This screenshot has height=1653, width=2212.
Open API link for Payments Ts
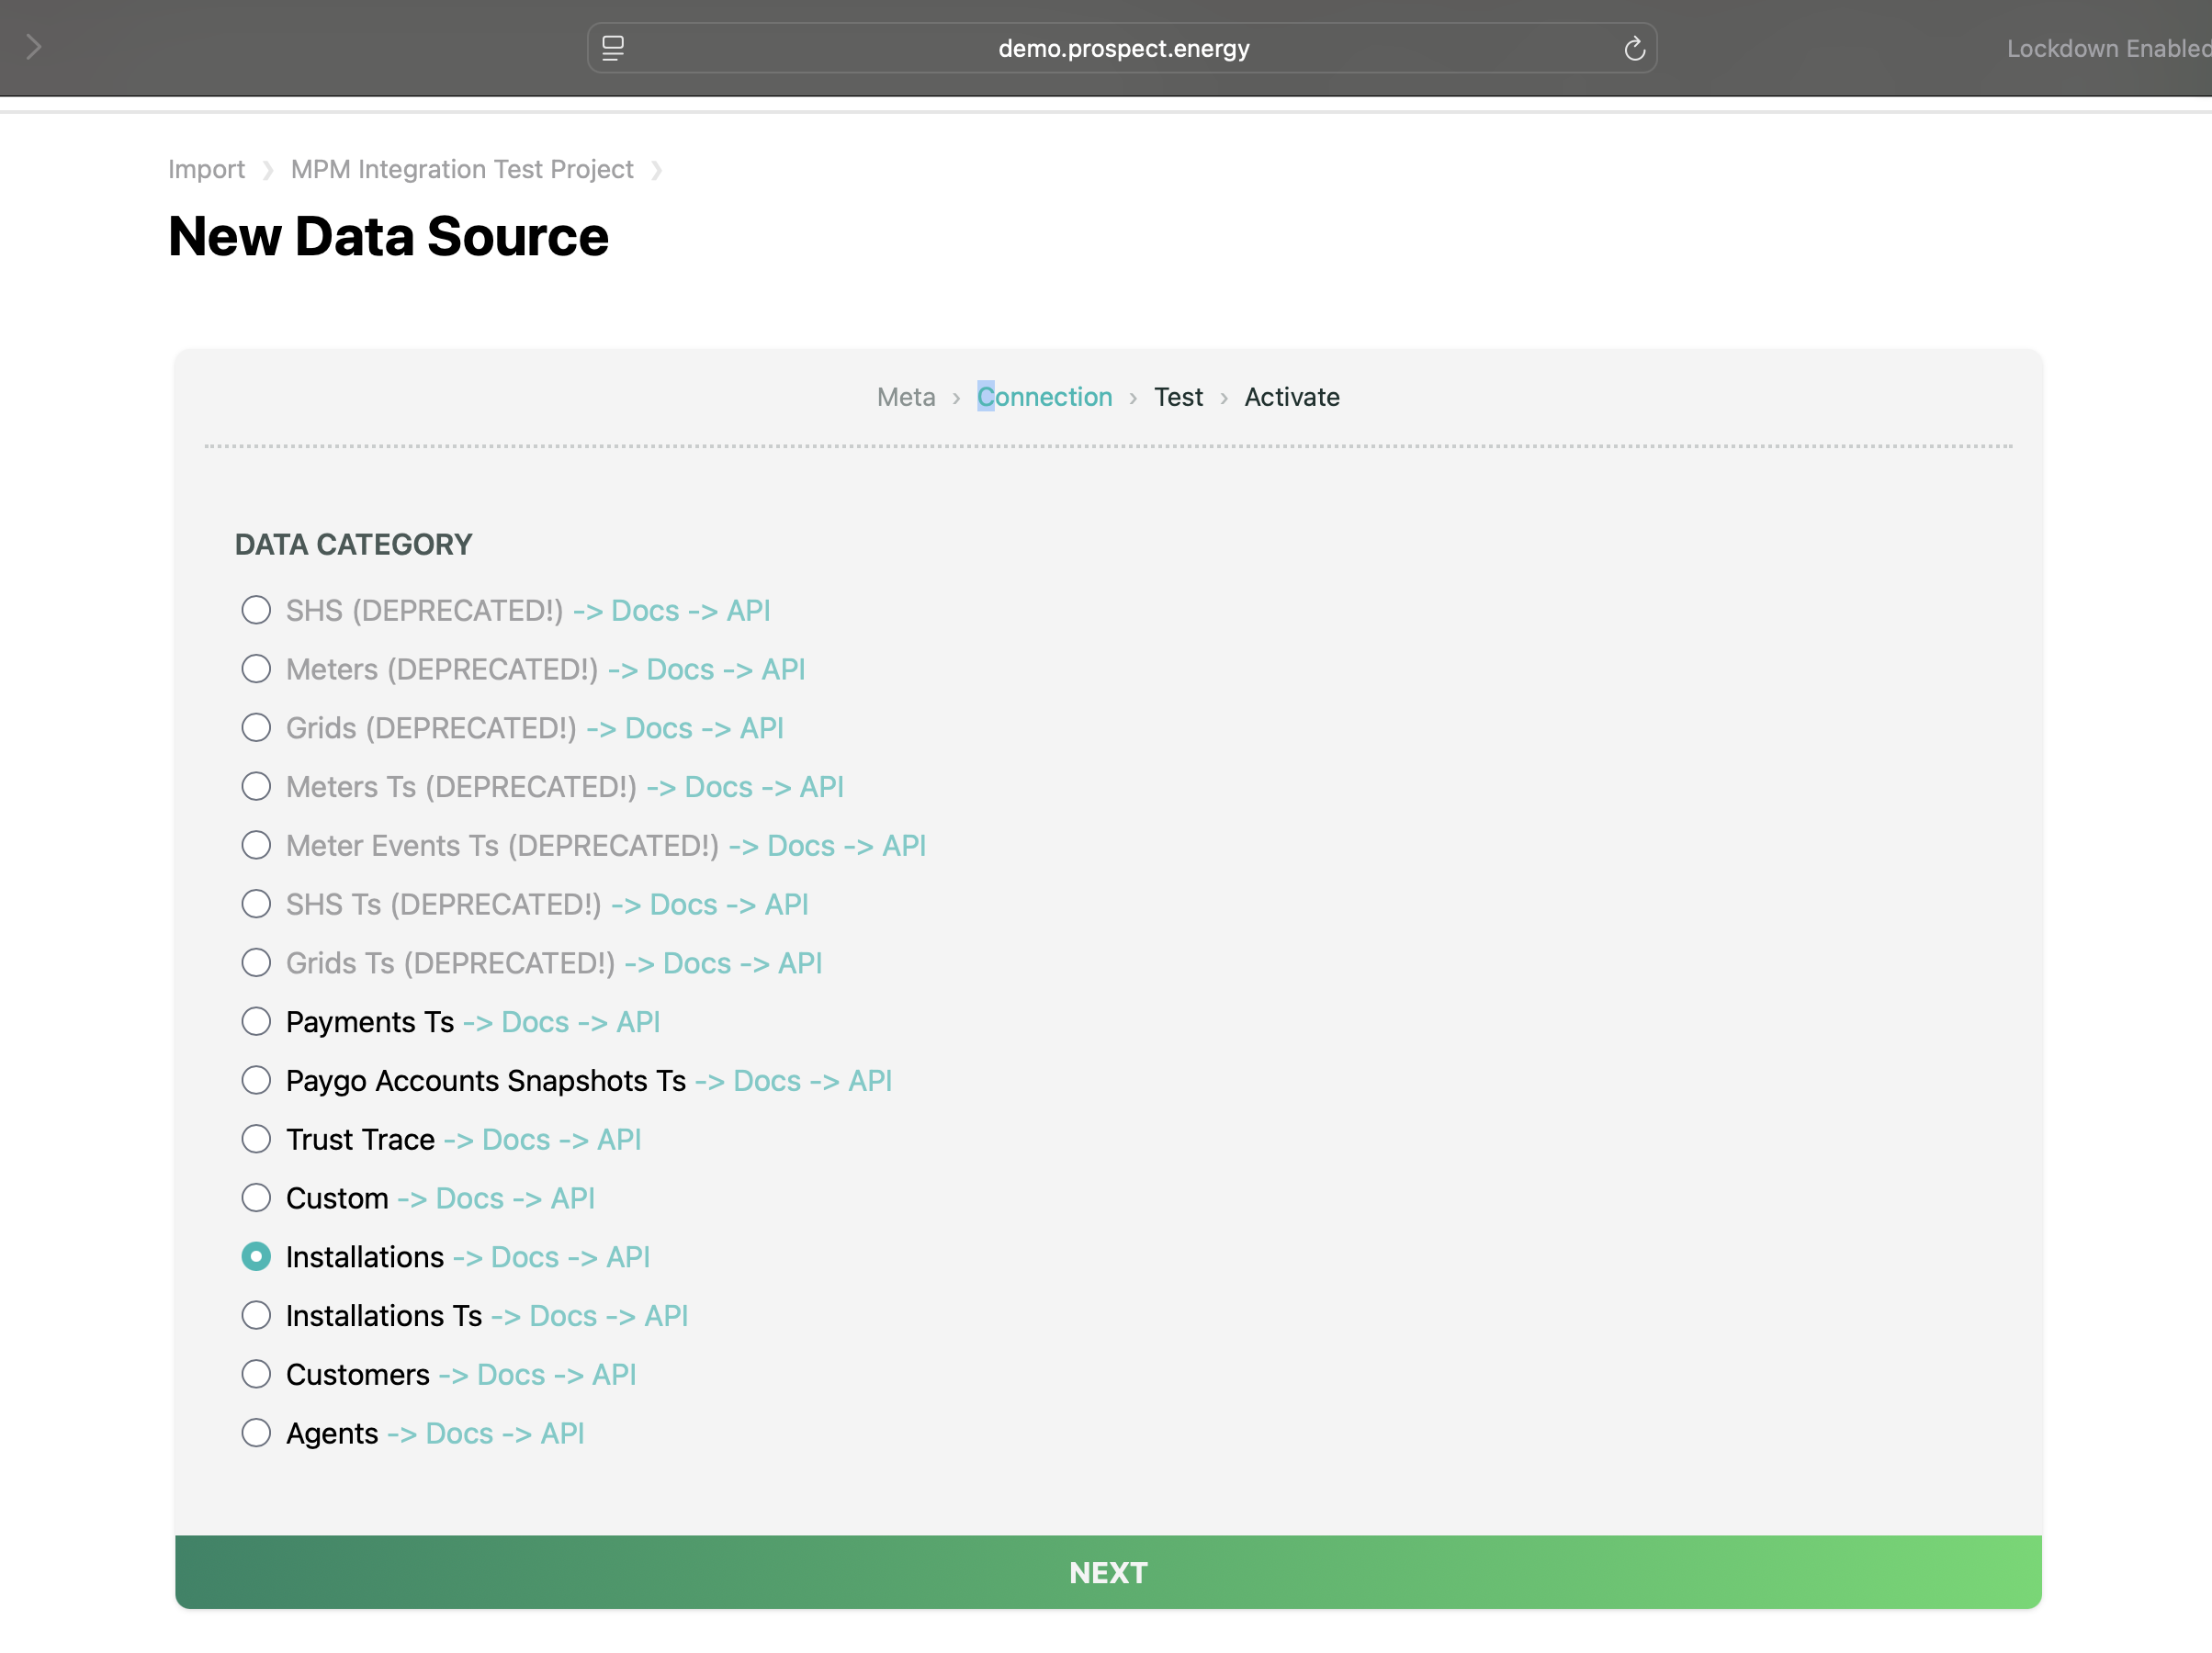click(637, 1022)
